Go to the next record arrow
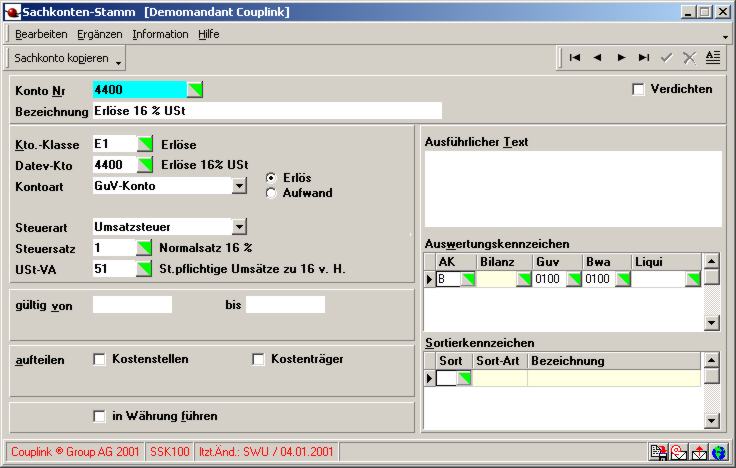The height and width of the screenshot is (468, 736). click(621, 58)
